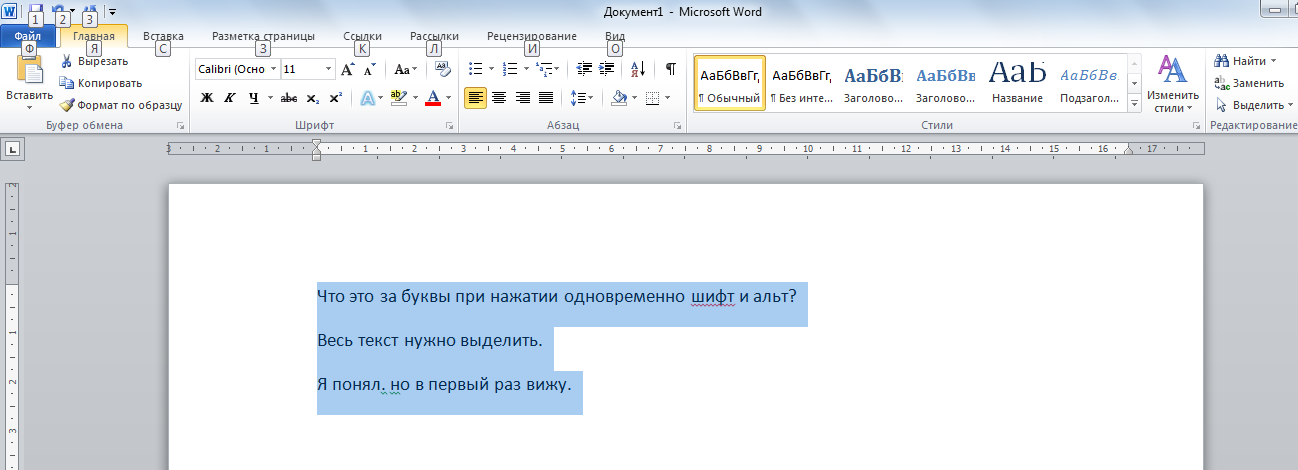
Task: Align the paragraph to the right
Action: coord(522,98)
